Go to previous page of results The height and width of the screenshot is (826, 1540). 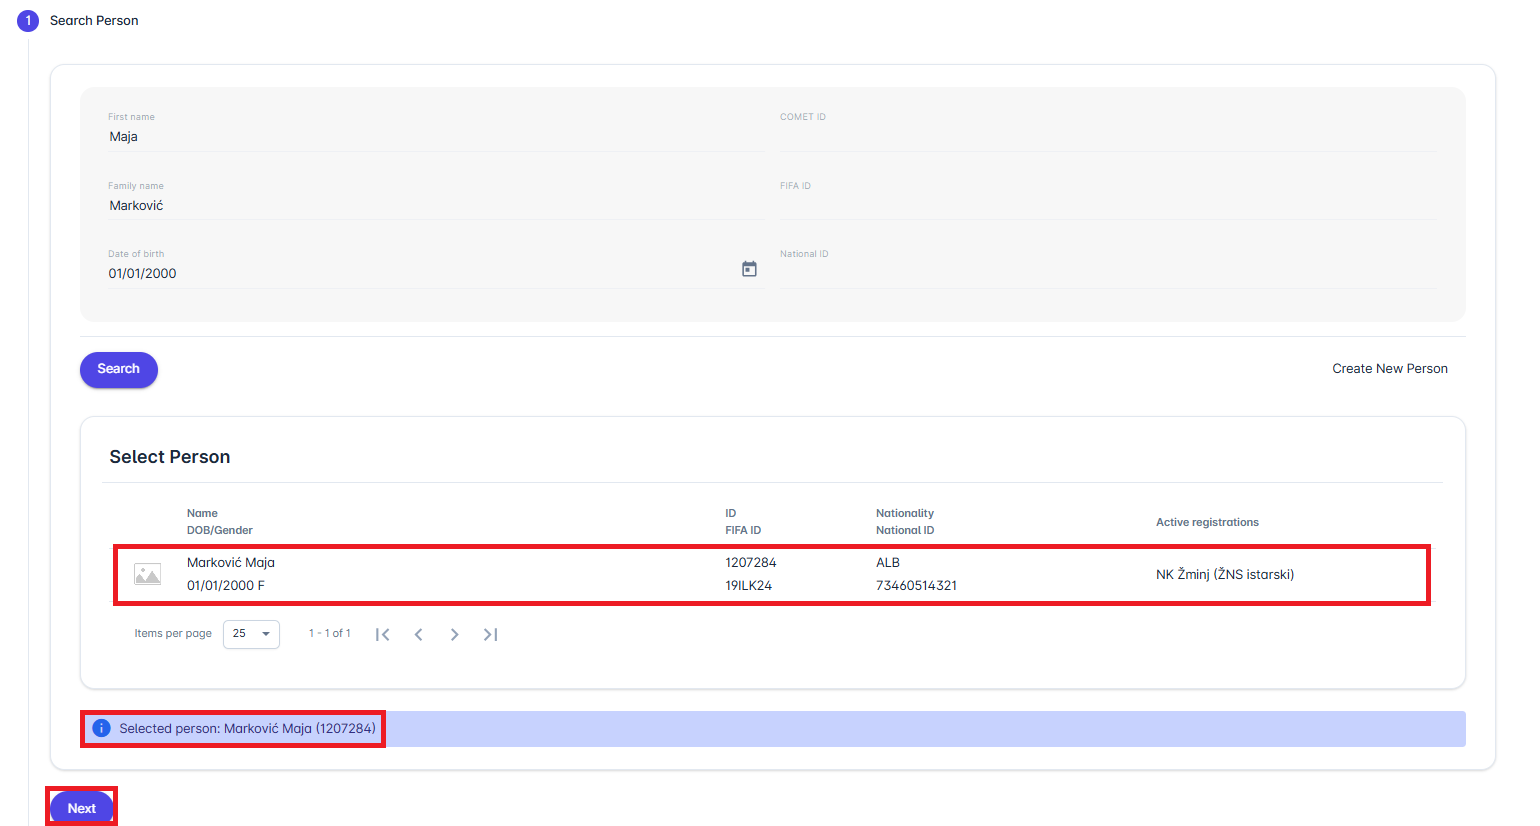tap(419, 634)
